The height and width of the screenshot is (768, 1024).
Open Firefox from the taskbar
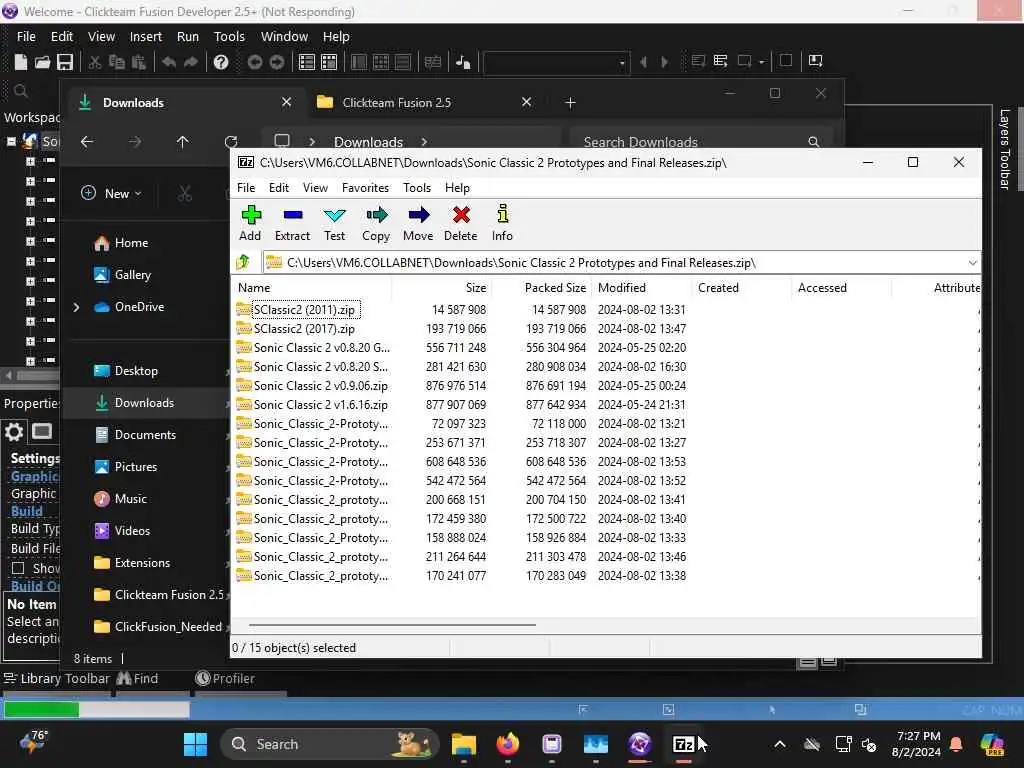[507, 744]
